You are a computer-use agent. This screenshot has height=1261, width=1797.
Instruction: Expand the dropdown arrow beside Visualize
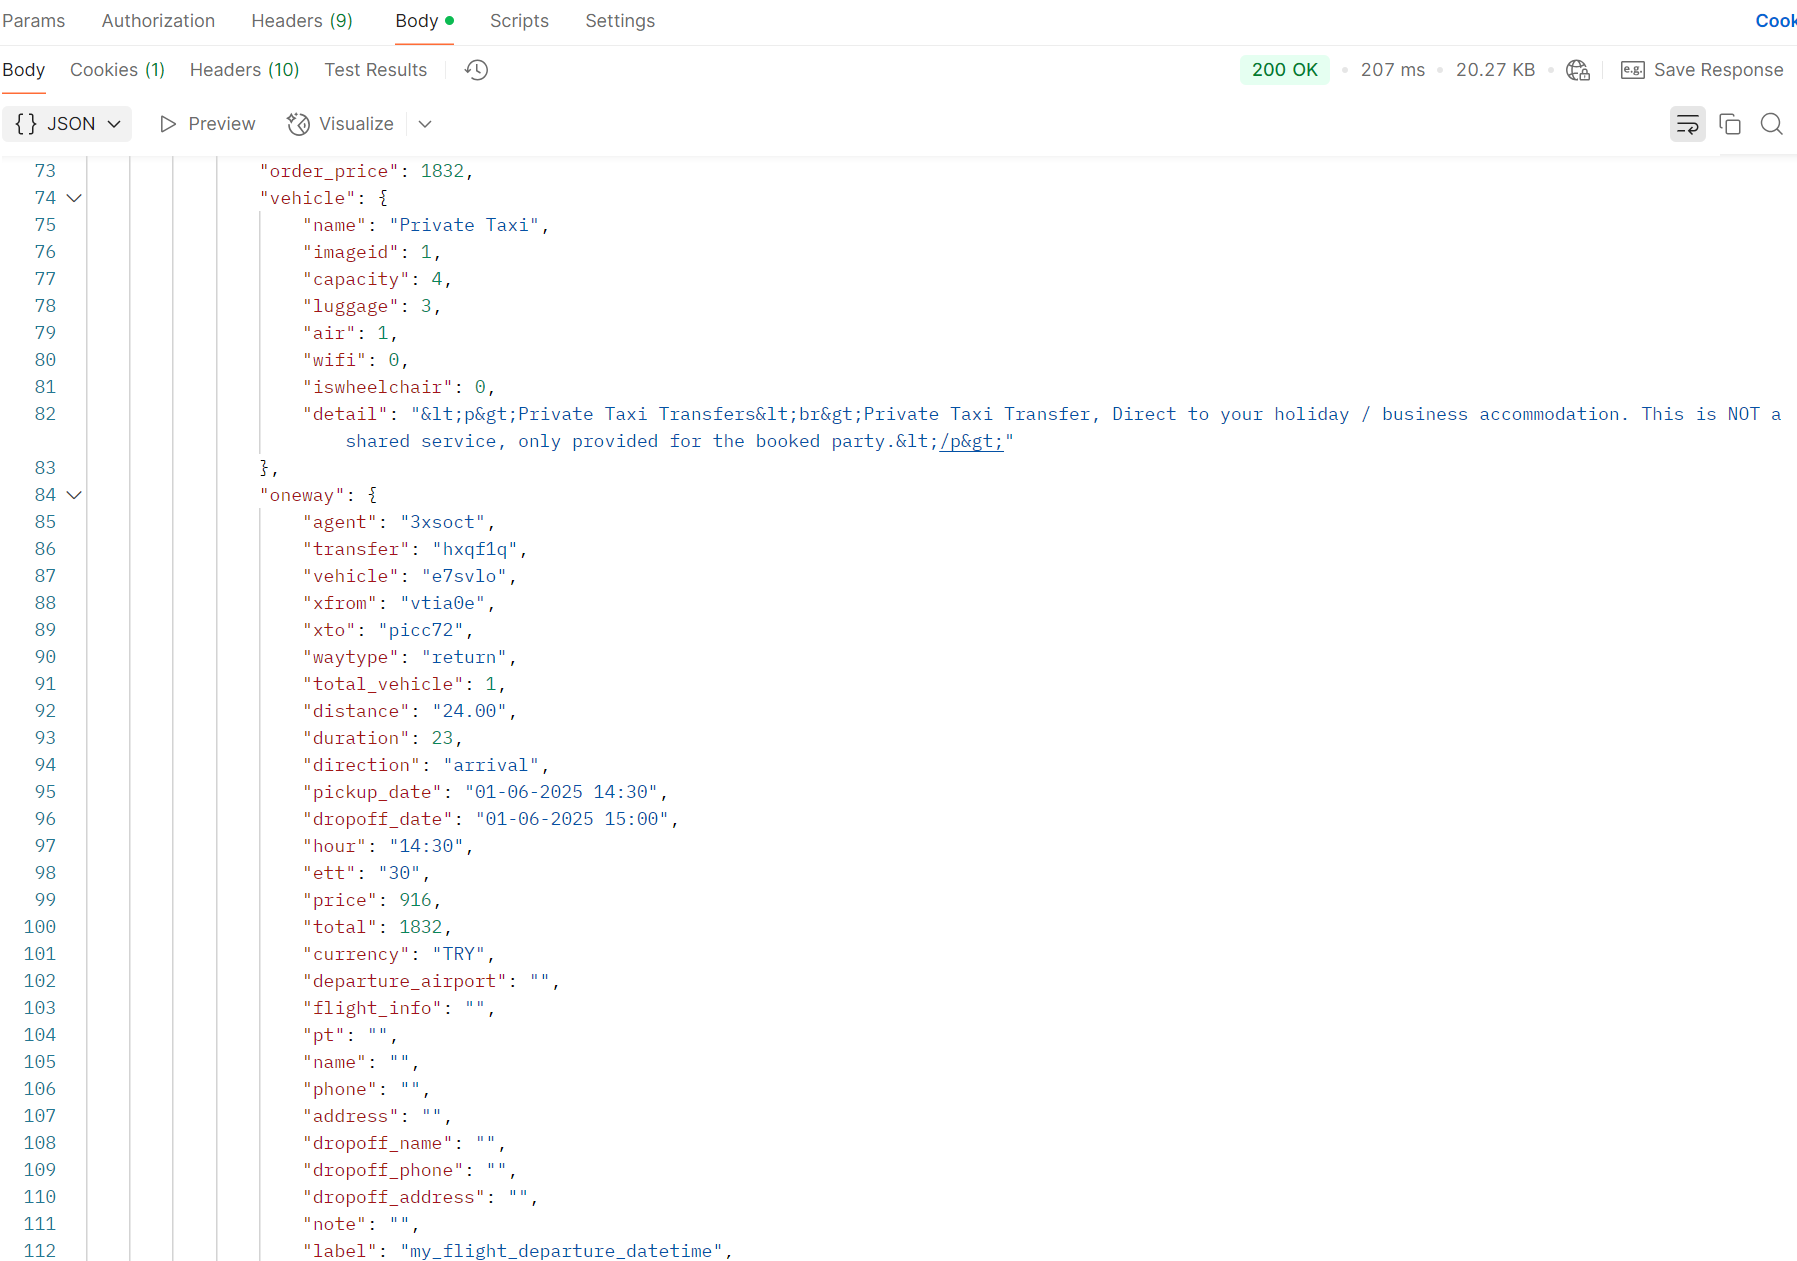(x=425, y=124)
